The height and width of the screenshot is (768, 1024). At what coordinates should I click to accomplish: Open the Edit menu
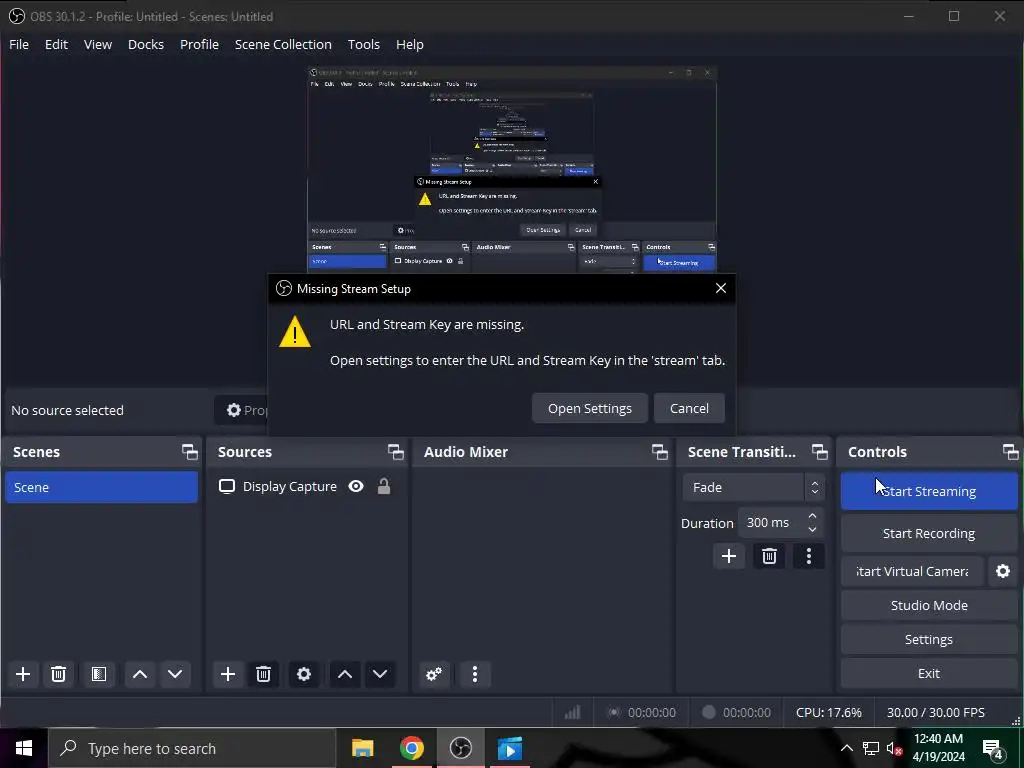pyautogui.click(x=56, y=44)
